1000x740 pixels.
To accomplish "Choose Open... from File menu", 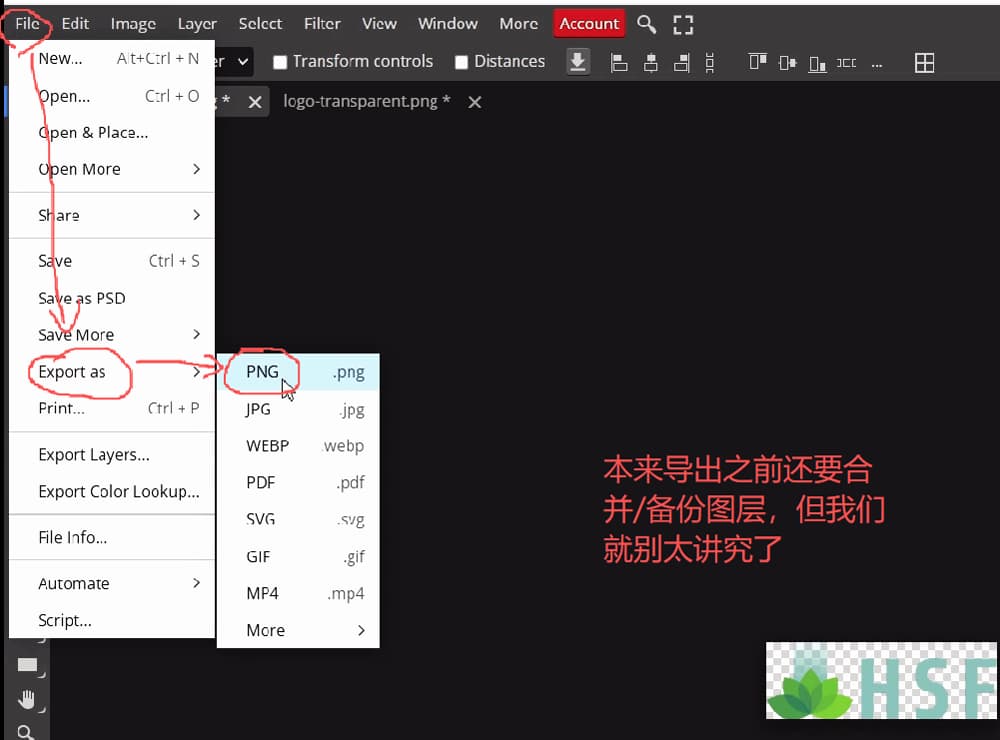I will pos(112,96).
